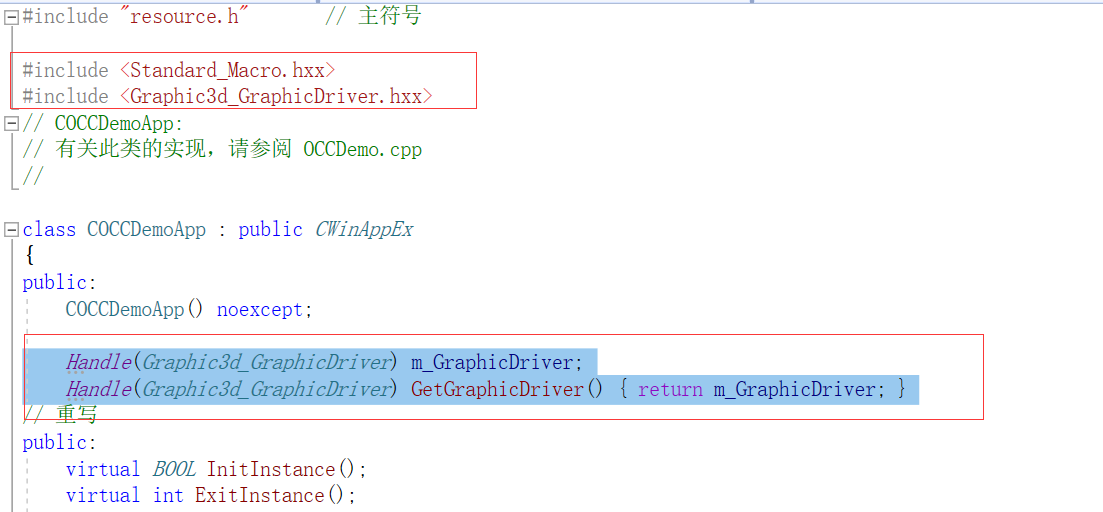The image size is (1103, 512).
Task: Collapse the #include "resource.h" region
Action: click(11, 18)
